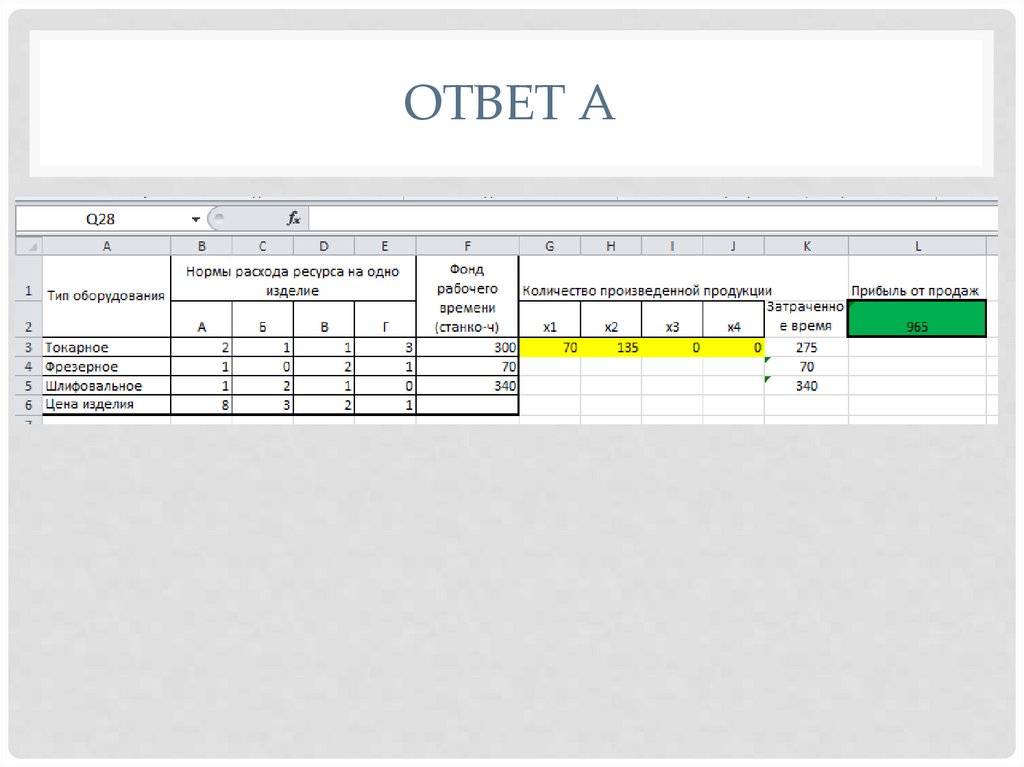Select row header 6
This screenshot has height=767, width=1024.
[x=29, y=405]
